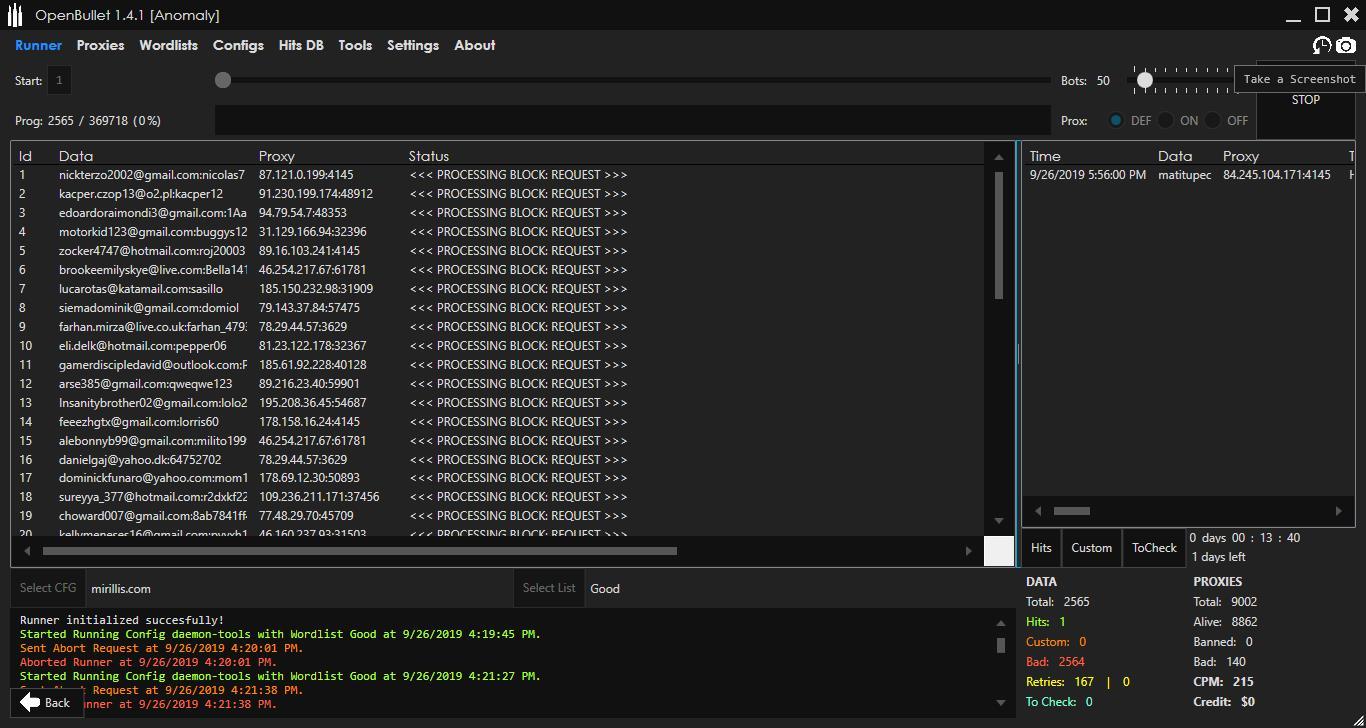Click proxy 109.236.211.171:37456 cell
Image resolution: width=1366 pixels, height=728 pixels.
click(319, 497)
